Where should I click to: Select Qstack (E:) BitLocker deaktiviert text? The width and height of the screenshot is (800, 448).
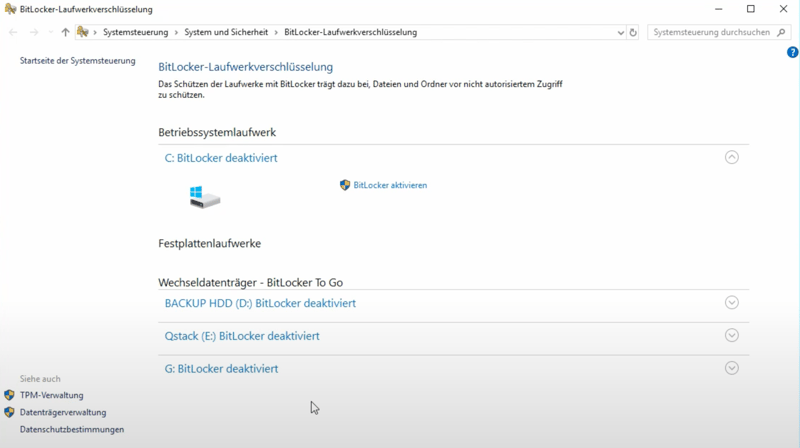tap(242, 336)
